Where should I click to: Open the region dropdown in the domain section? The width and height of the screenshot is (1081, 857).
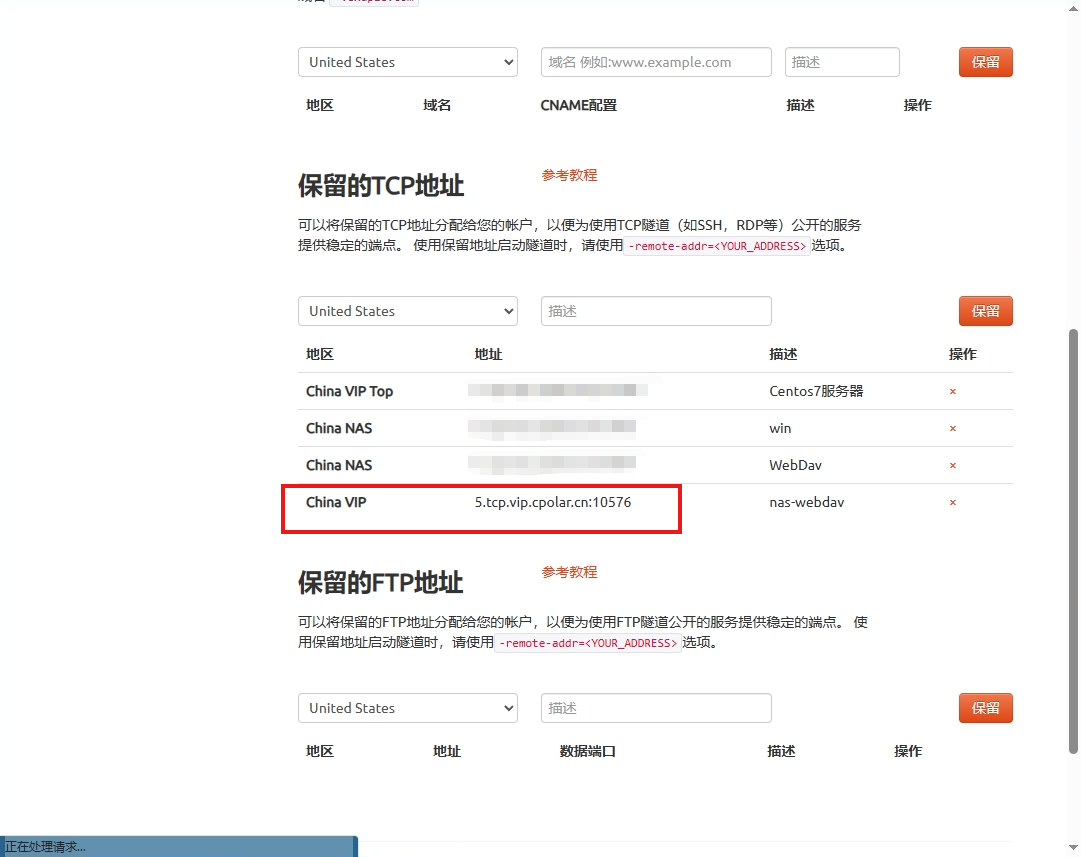coord(407,62)
